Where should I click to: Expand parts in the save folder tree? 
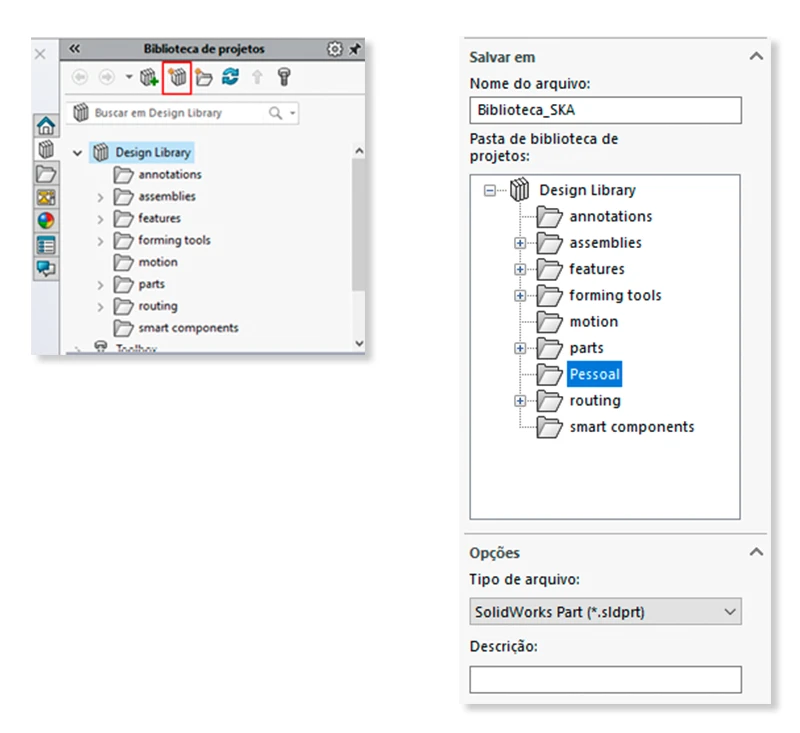pos(519,348)
